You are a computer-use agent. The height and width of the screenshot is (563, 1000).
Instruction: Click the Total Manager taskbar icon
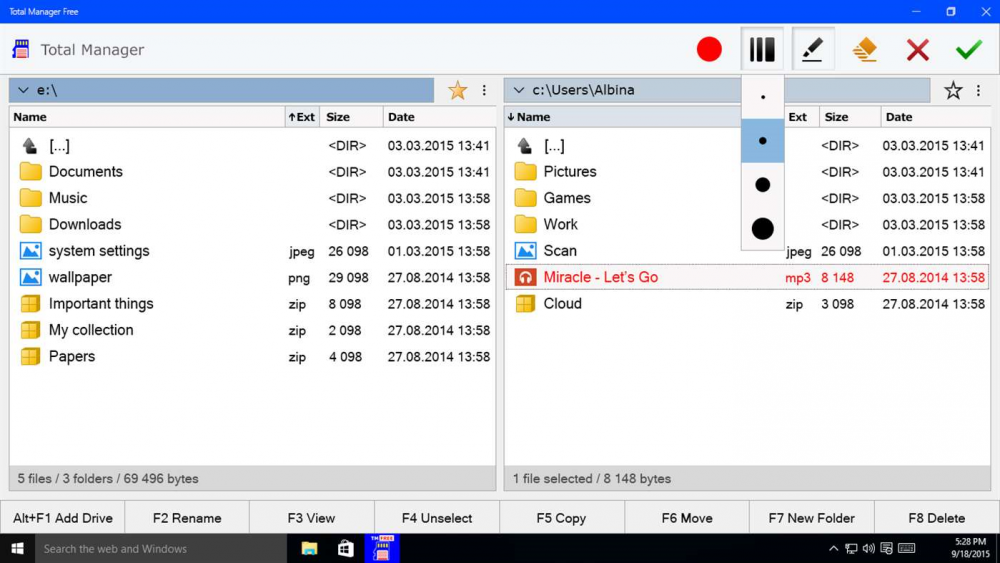[x=381, y=548]
